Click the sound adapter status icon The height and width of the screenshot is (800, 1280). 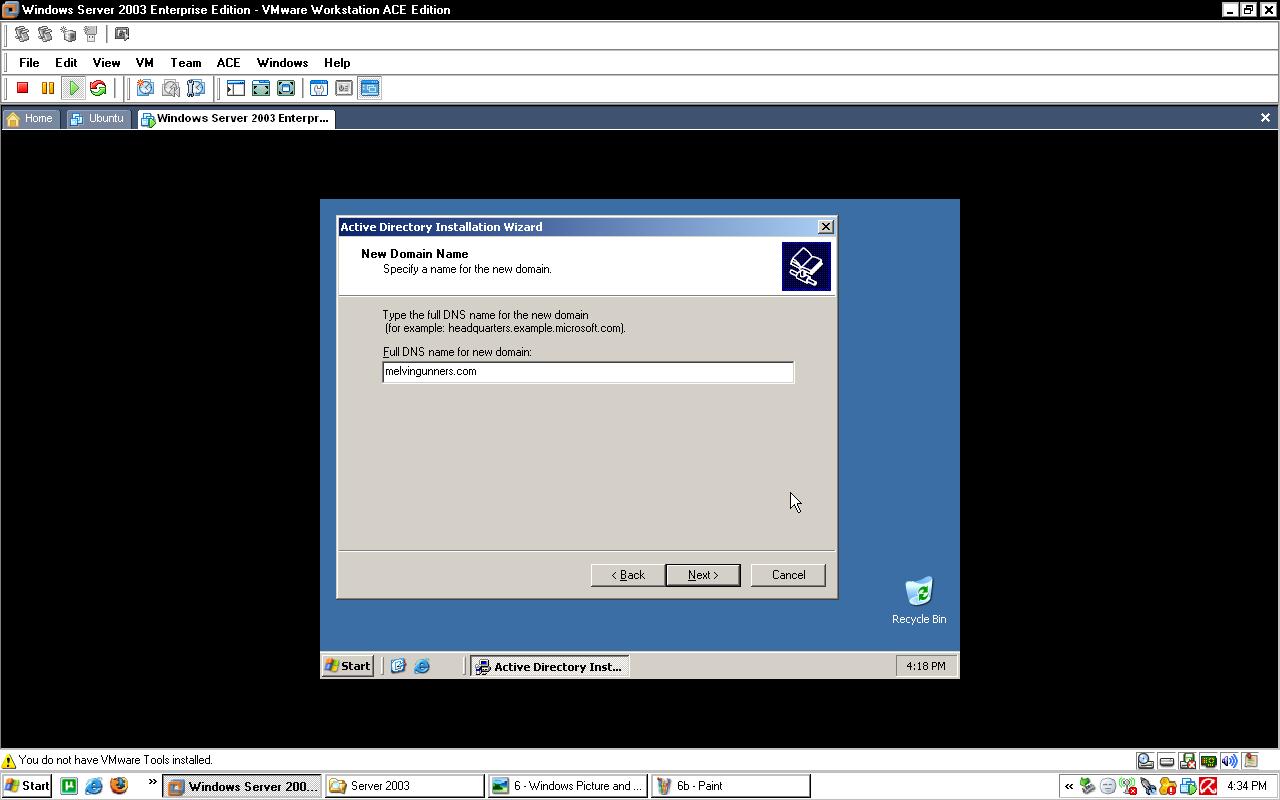pyautogui.click(x=1229, y=760)
